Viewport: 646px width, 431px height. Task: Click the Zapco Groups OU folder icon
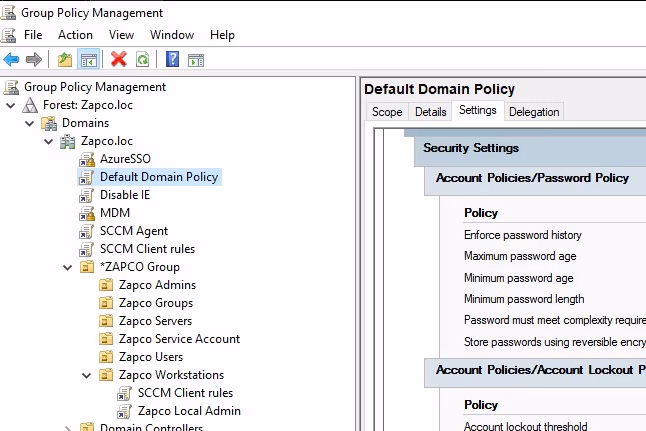106,303
